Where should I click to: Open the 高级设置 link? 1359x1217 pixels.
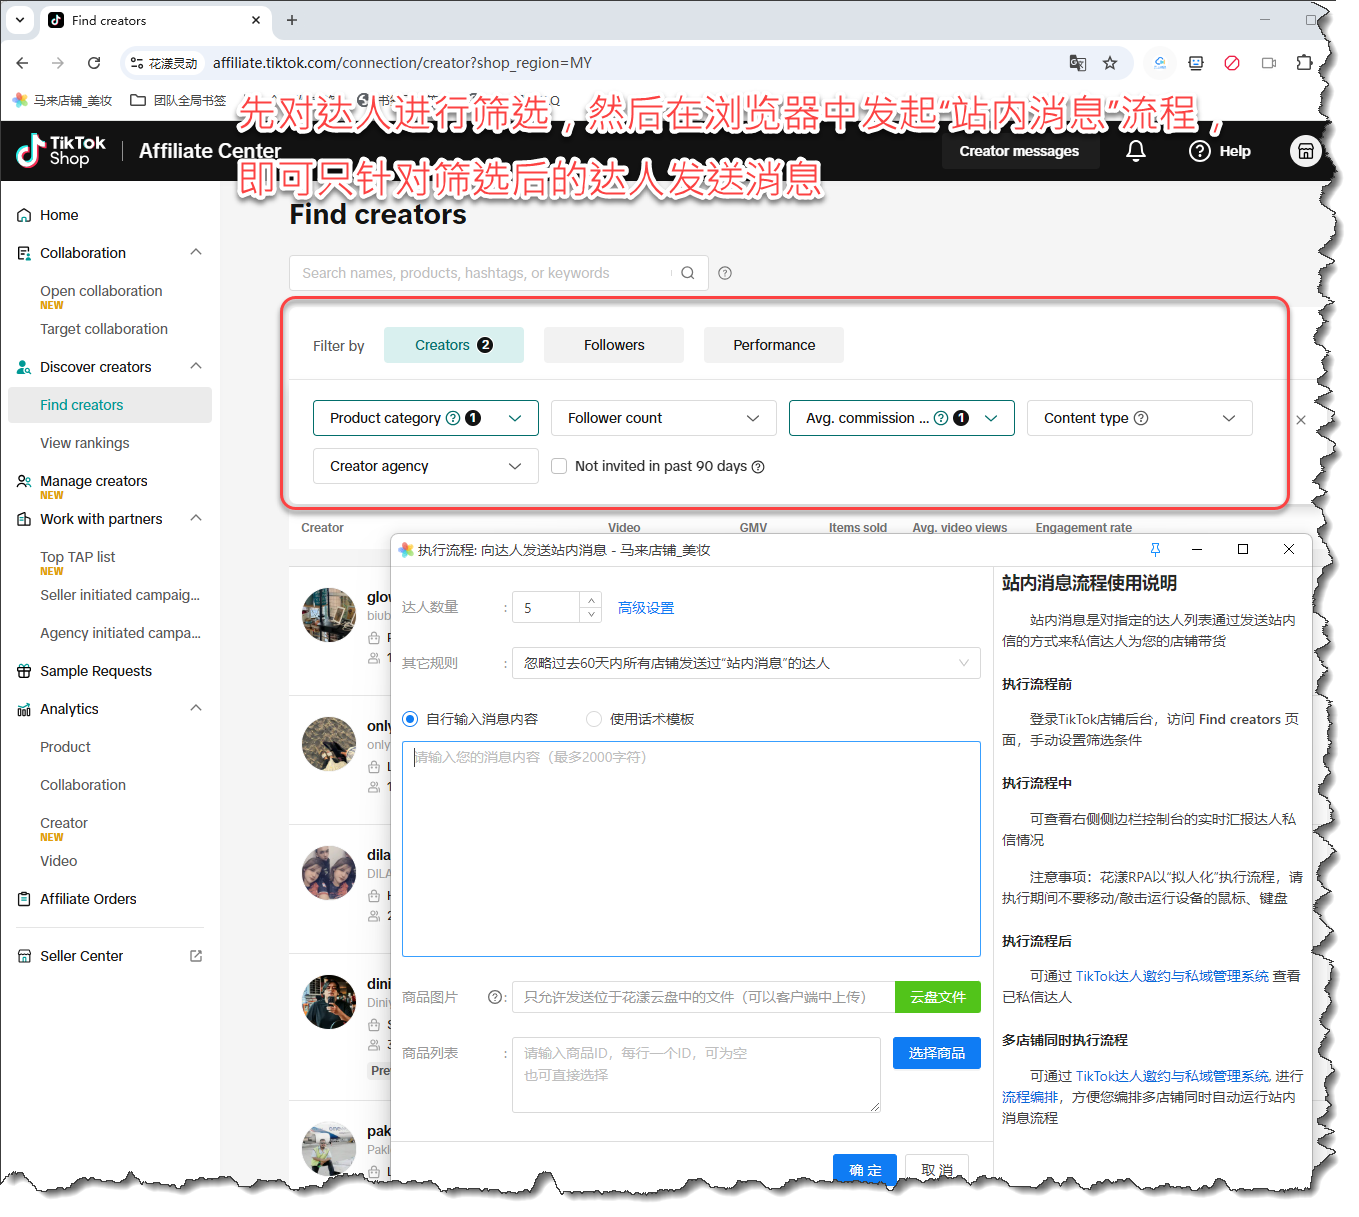(x=646, y=608)
